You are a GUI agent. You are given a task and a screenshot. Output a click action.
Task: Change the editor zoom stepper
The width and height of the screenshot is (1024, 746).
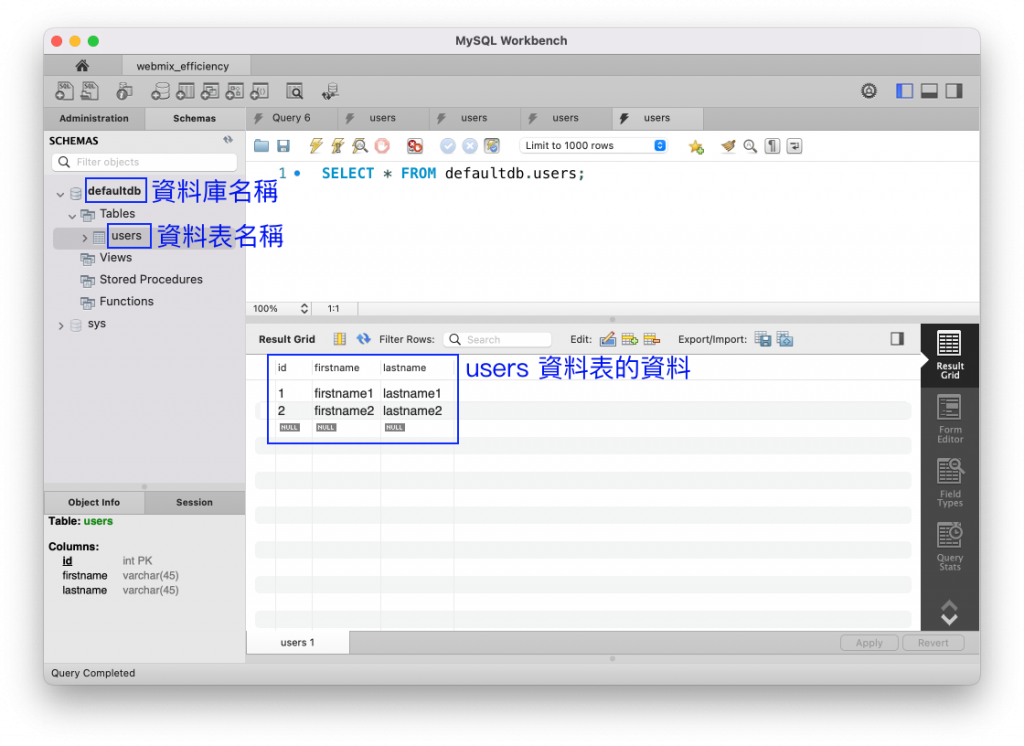tap(304, 308)
